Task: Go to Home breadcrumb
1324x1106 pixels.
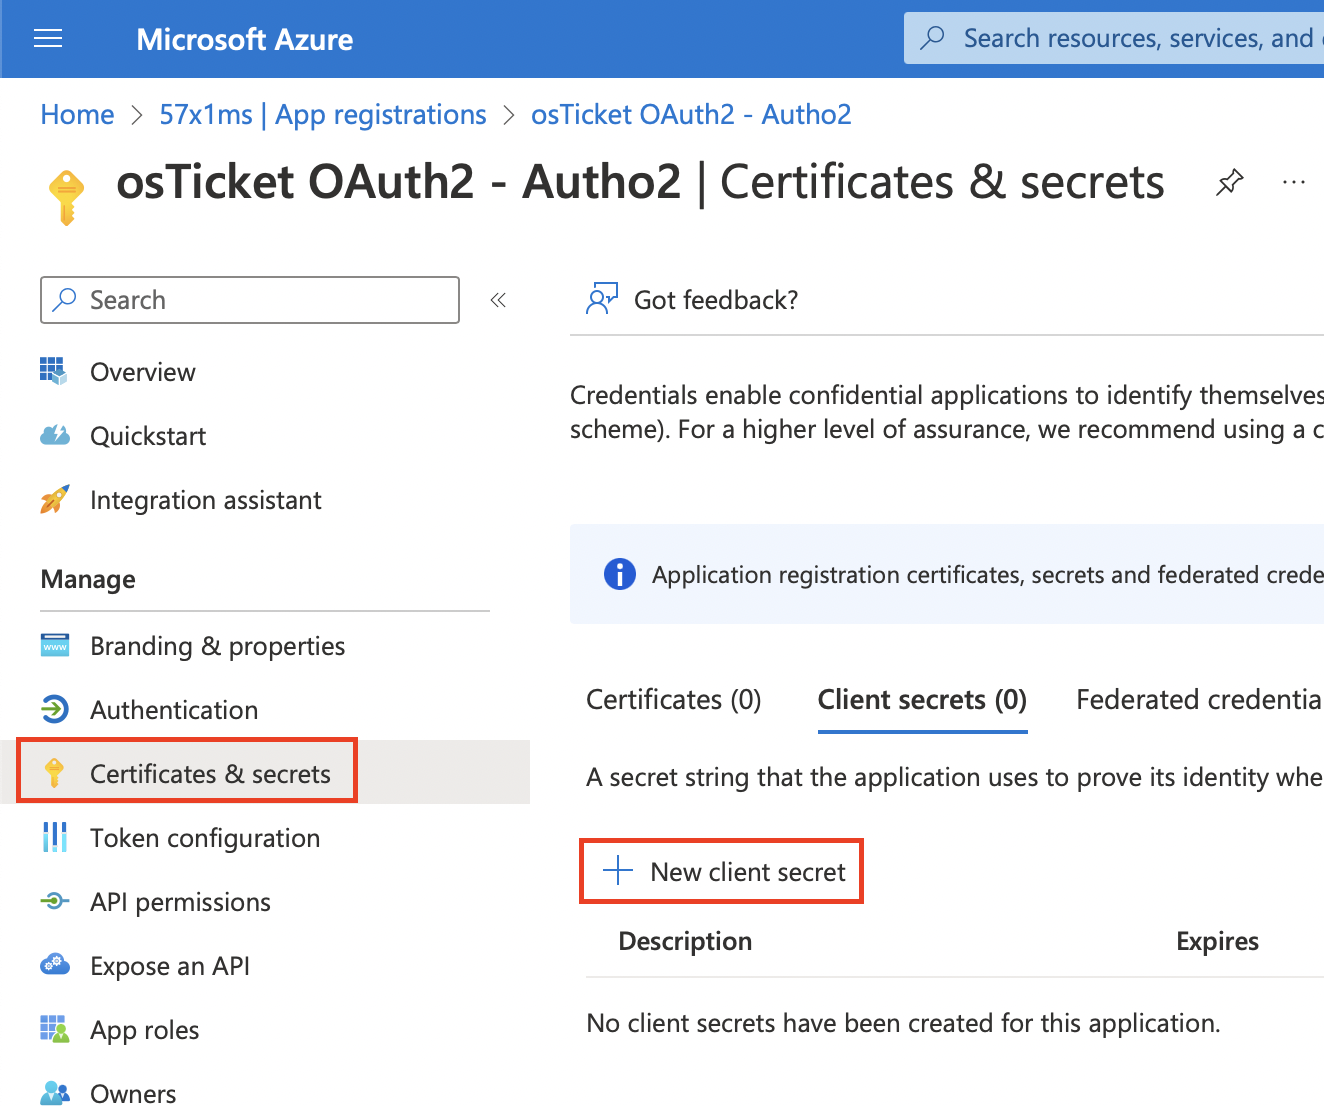Action: pyautogui.click(x=77, y=115)
